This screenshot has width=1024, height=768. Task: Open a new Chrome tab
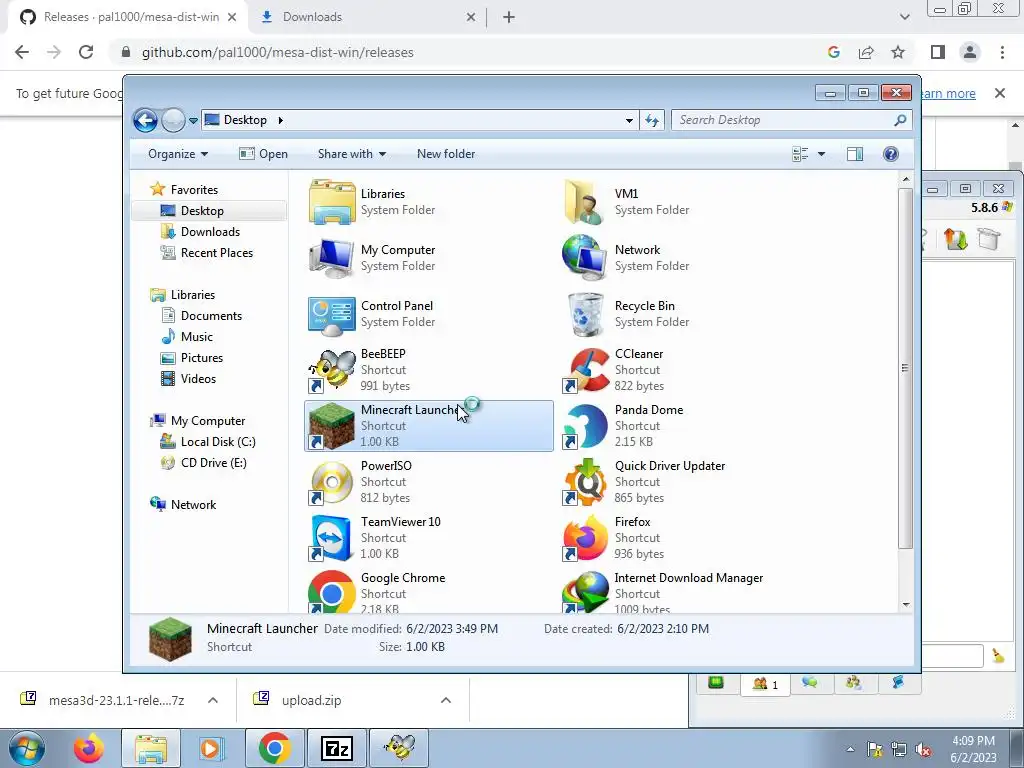[x=509, y=17]
